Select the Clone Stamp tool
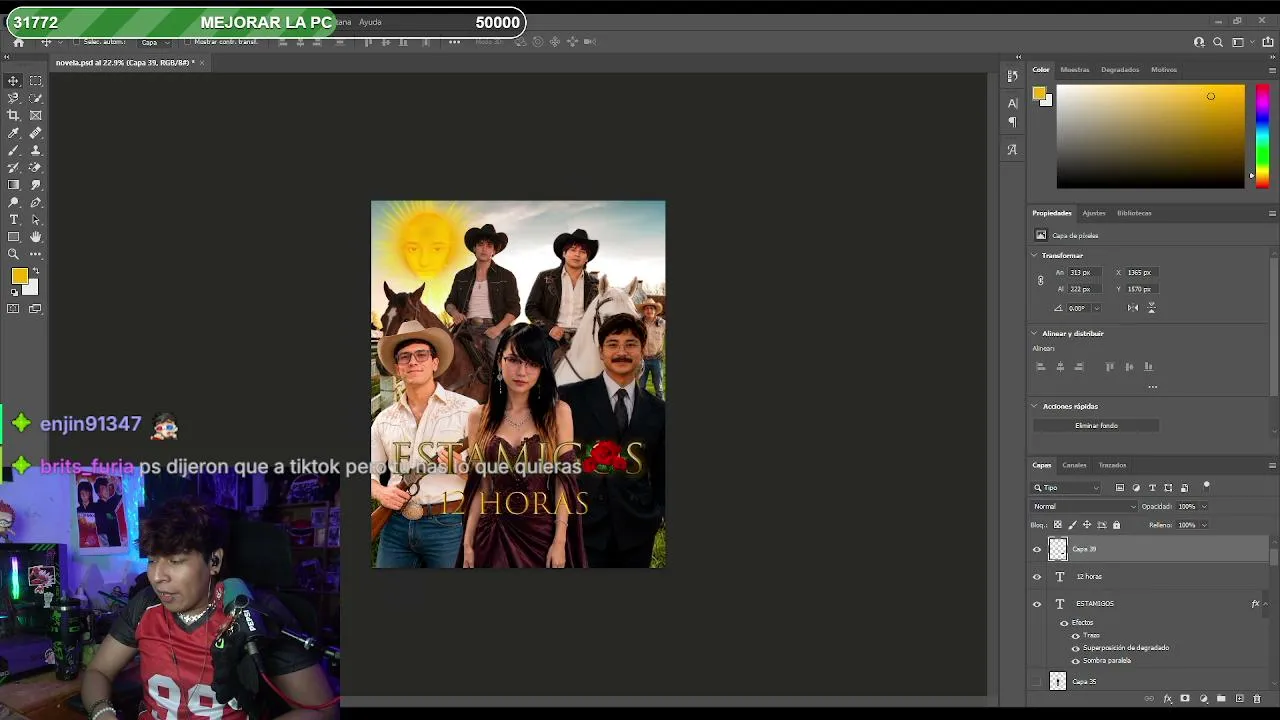 [36, 150]
